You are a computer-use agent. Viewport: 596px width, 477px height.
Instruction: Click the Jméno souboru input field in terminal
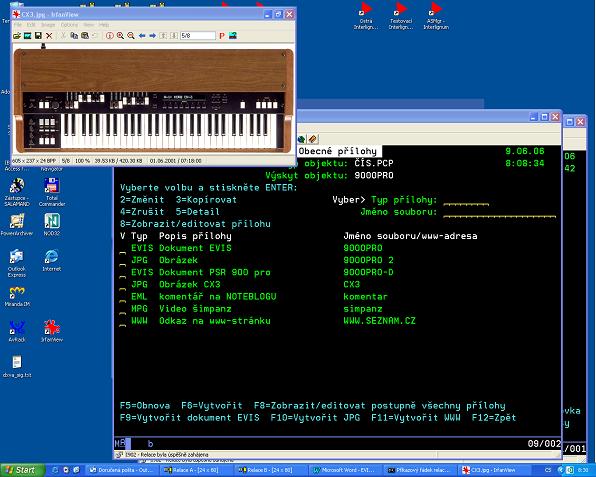tap(499, 213)
